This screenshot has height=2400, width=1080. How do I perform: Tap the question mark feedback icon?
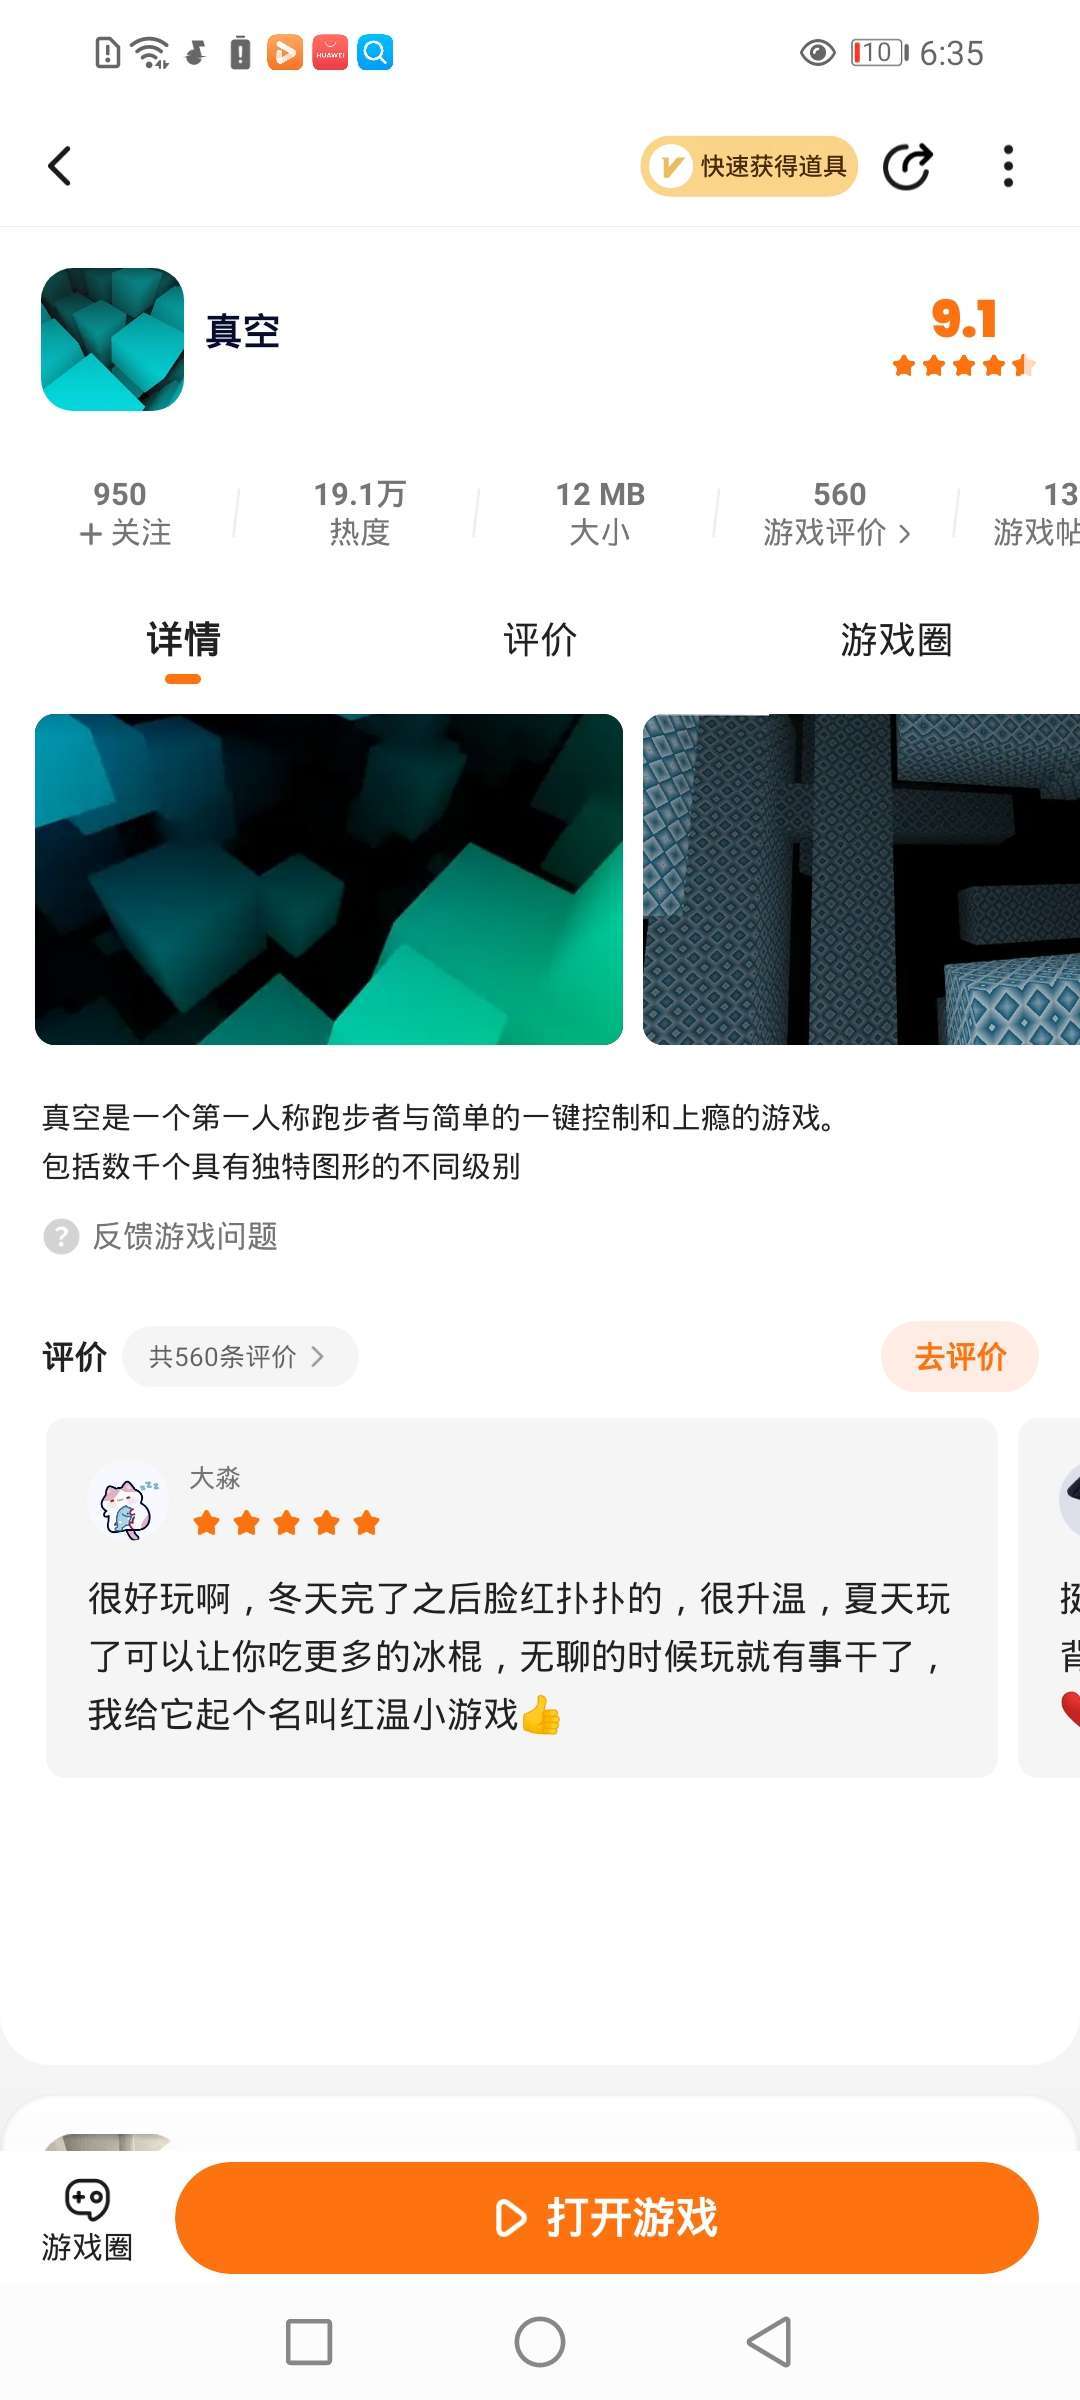click(61, 1237)
